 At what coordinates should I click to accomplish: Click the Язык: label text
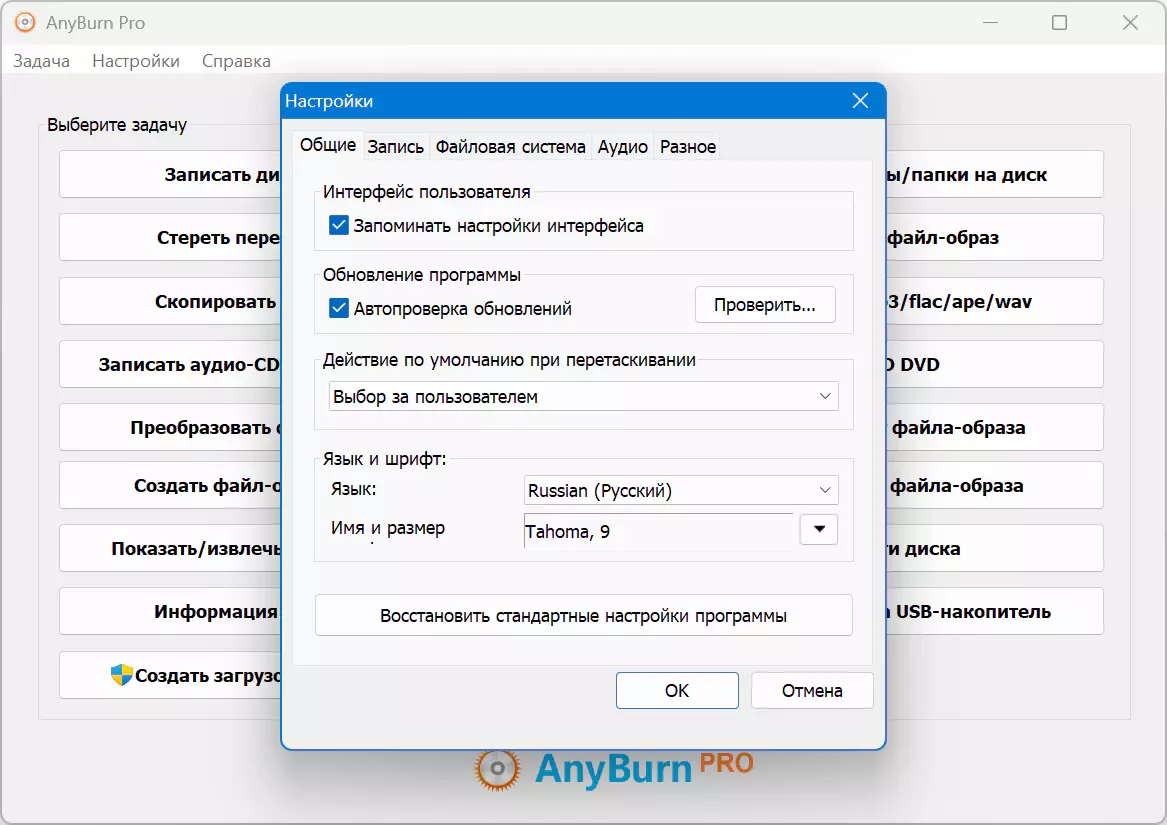point(354,489)
